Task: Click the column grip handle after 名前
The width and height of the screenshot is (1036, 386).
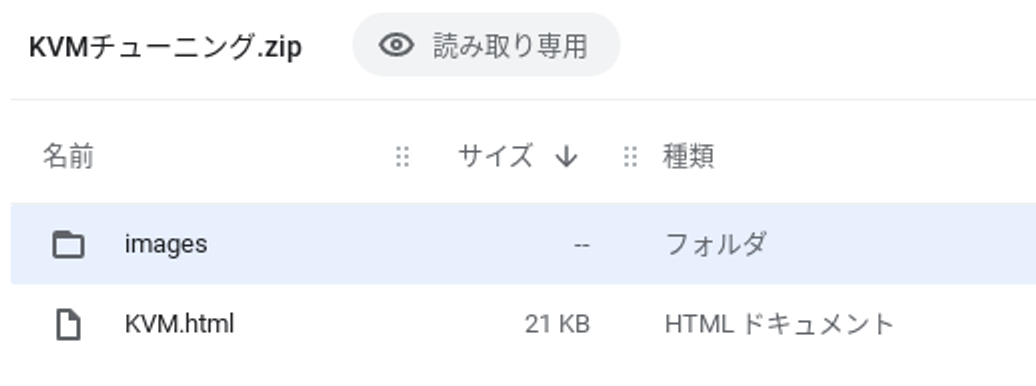Action: (402, 157)
